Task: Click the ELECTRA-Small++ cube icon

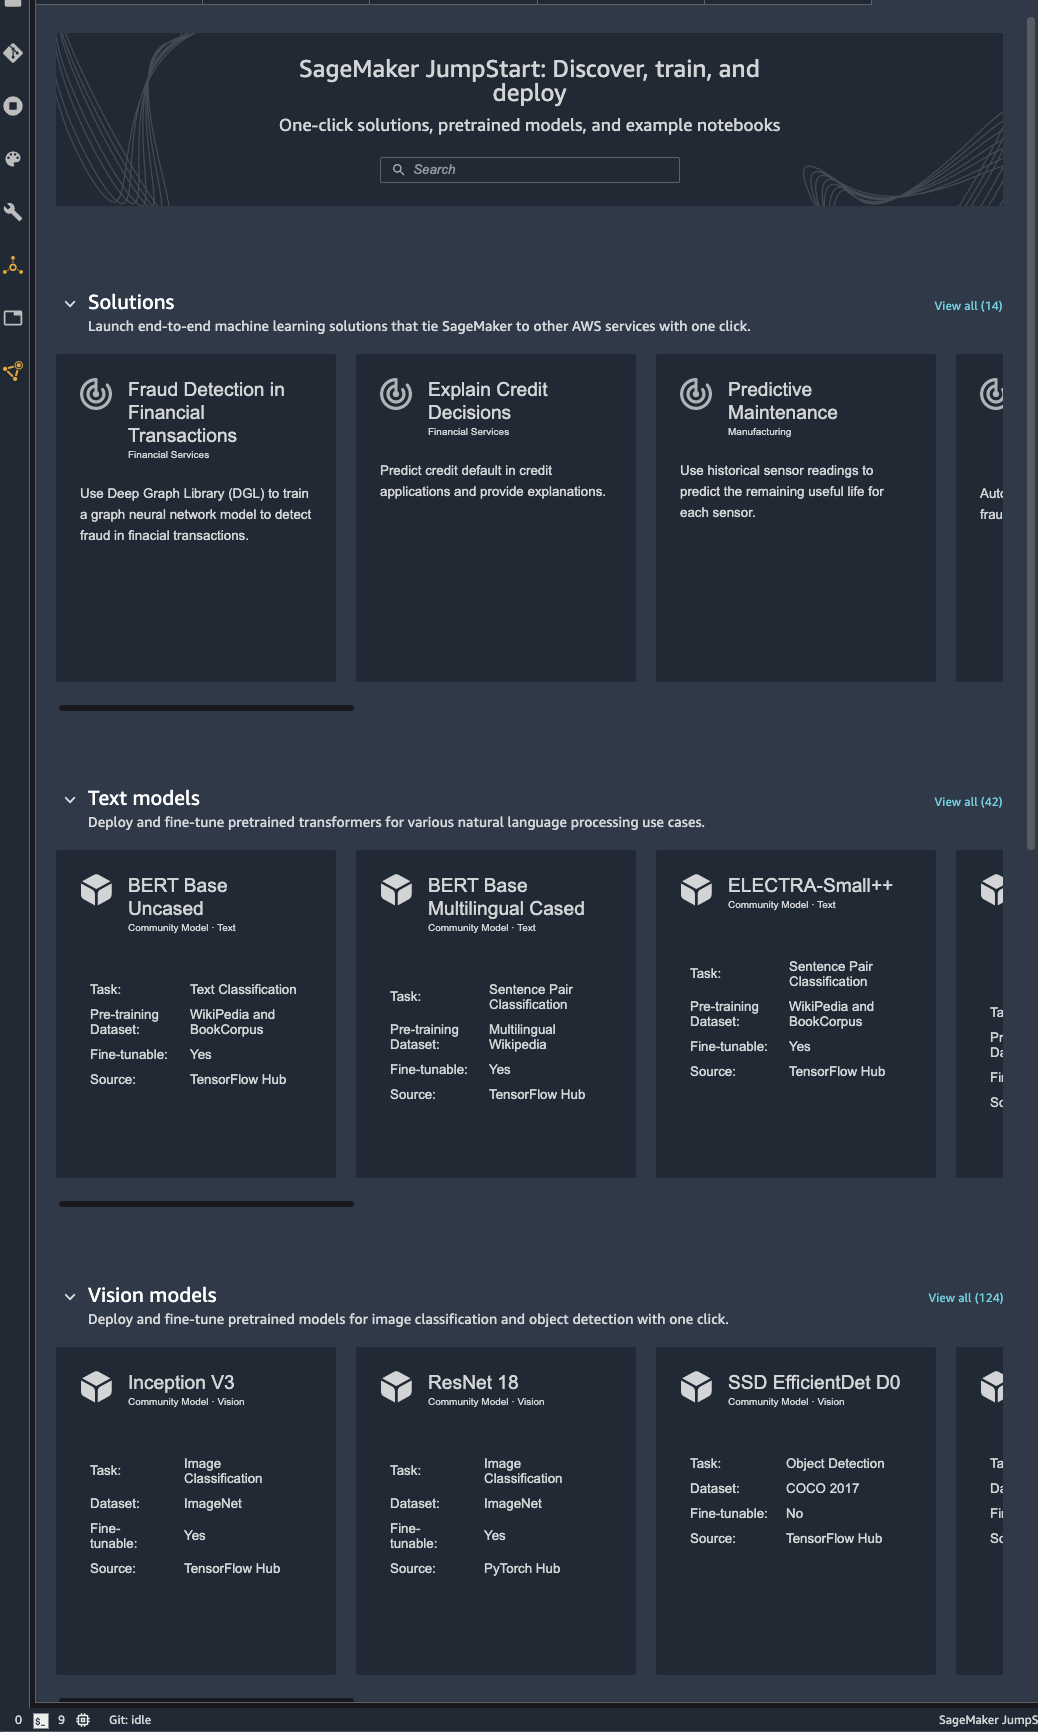Action: point(696,890)
